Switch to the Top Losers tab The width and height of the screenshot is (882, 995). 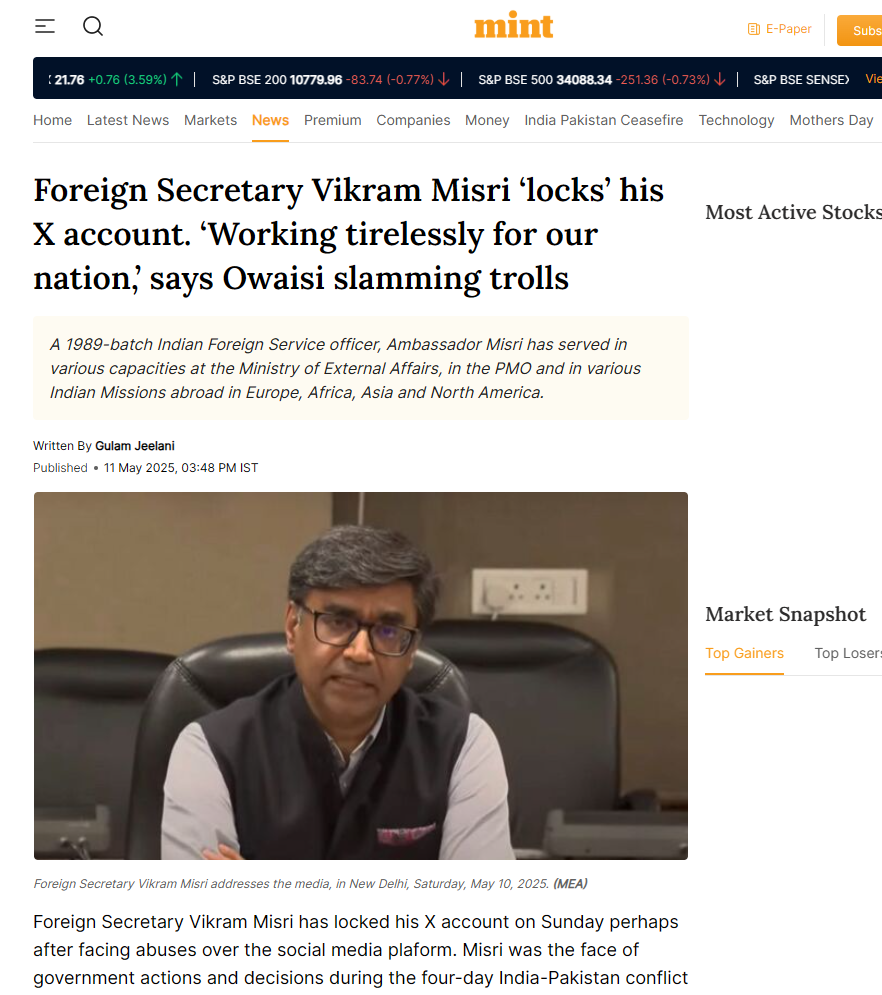(x=848, y=653)
